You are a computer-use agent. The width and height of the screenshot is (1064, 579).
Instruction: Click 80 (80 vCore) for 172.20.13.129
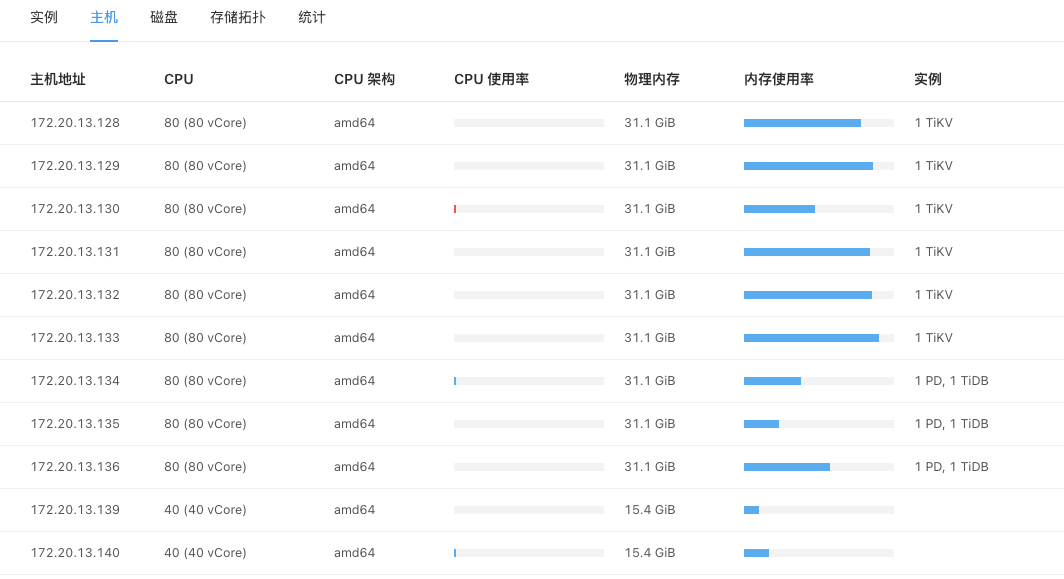click(205, 166)
